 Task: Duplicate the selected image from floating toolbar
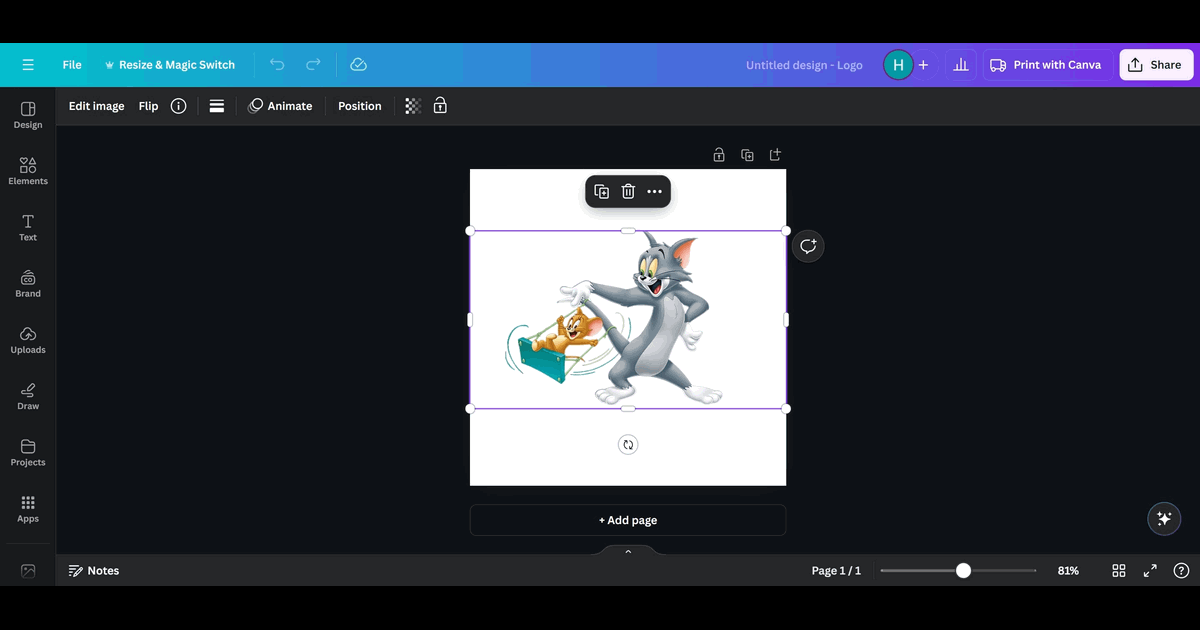602,192
